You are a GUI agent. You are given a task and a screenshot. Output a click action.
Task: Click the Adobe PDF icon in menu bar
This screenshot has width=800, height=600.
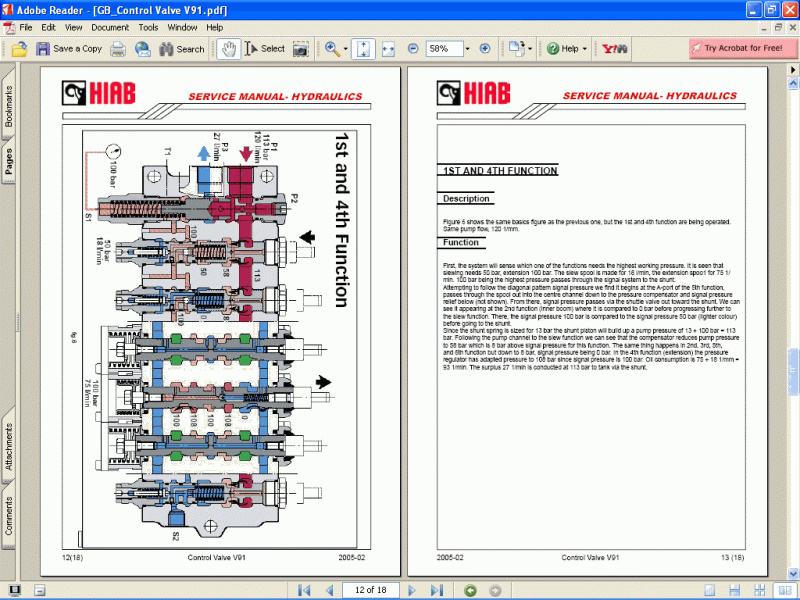[x=9, y=28]
